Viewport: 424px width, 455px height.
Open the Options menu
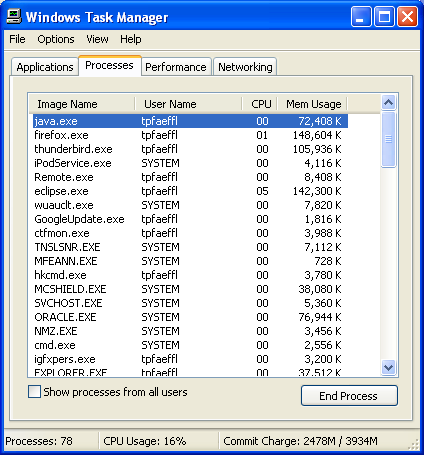(56, 39)
